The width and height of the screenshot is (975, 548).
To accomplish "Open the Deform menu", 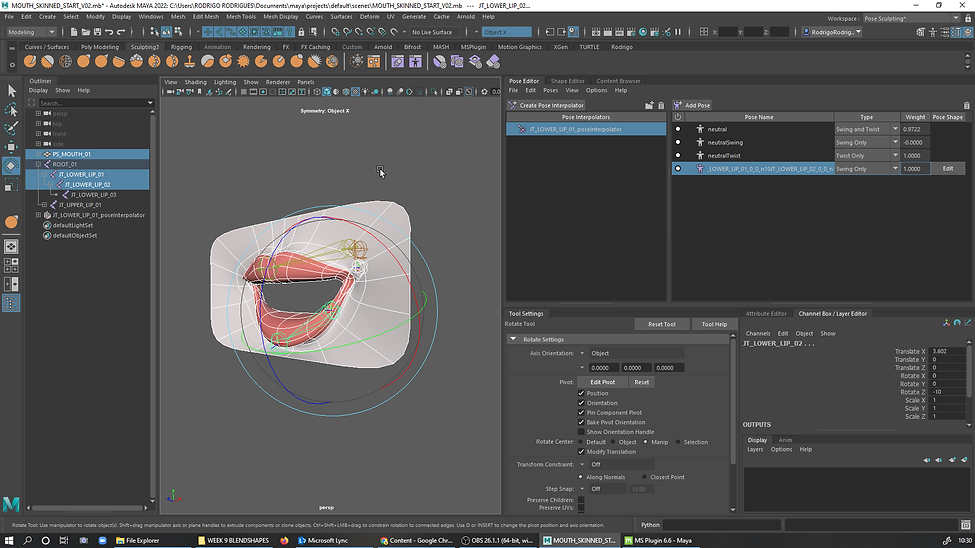I will pos(369,17).
